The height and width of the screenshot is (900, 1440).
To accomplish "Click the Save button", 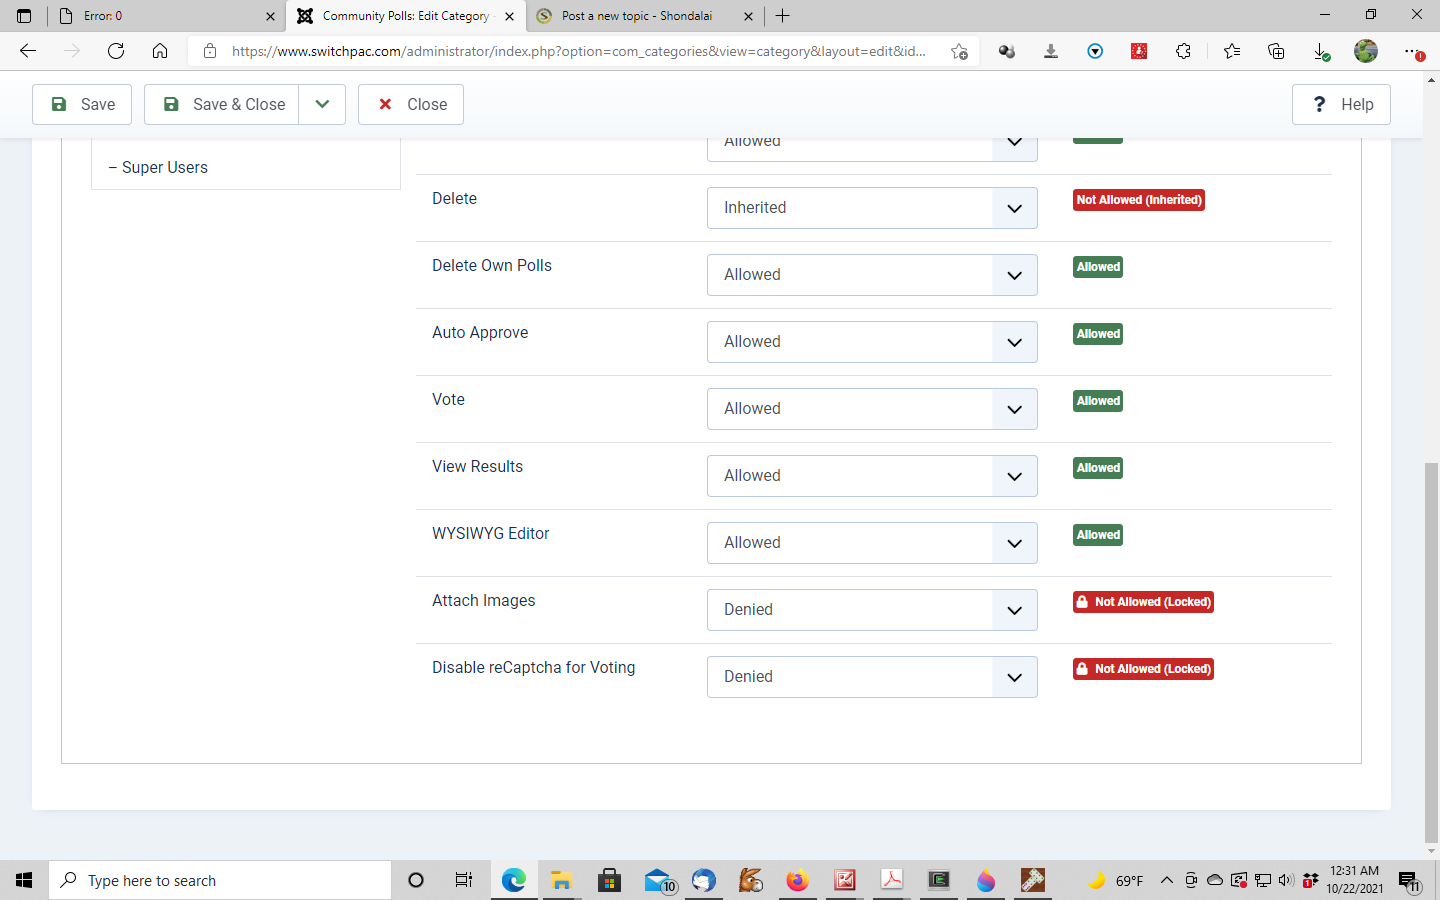I will point(82,104).
